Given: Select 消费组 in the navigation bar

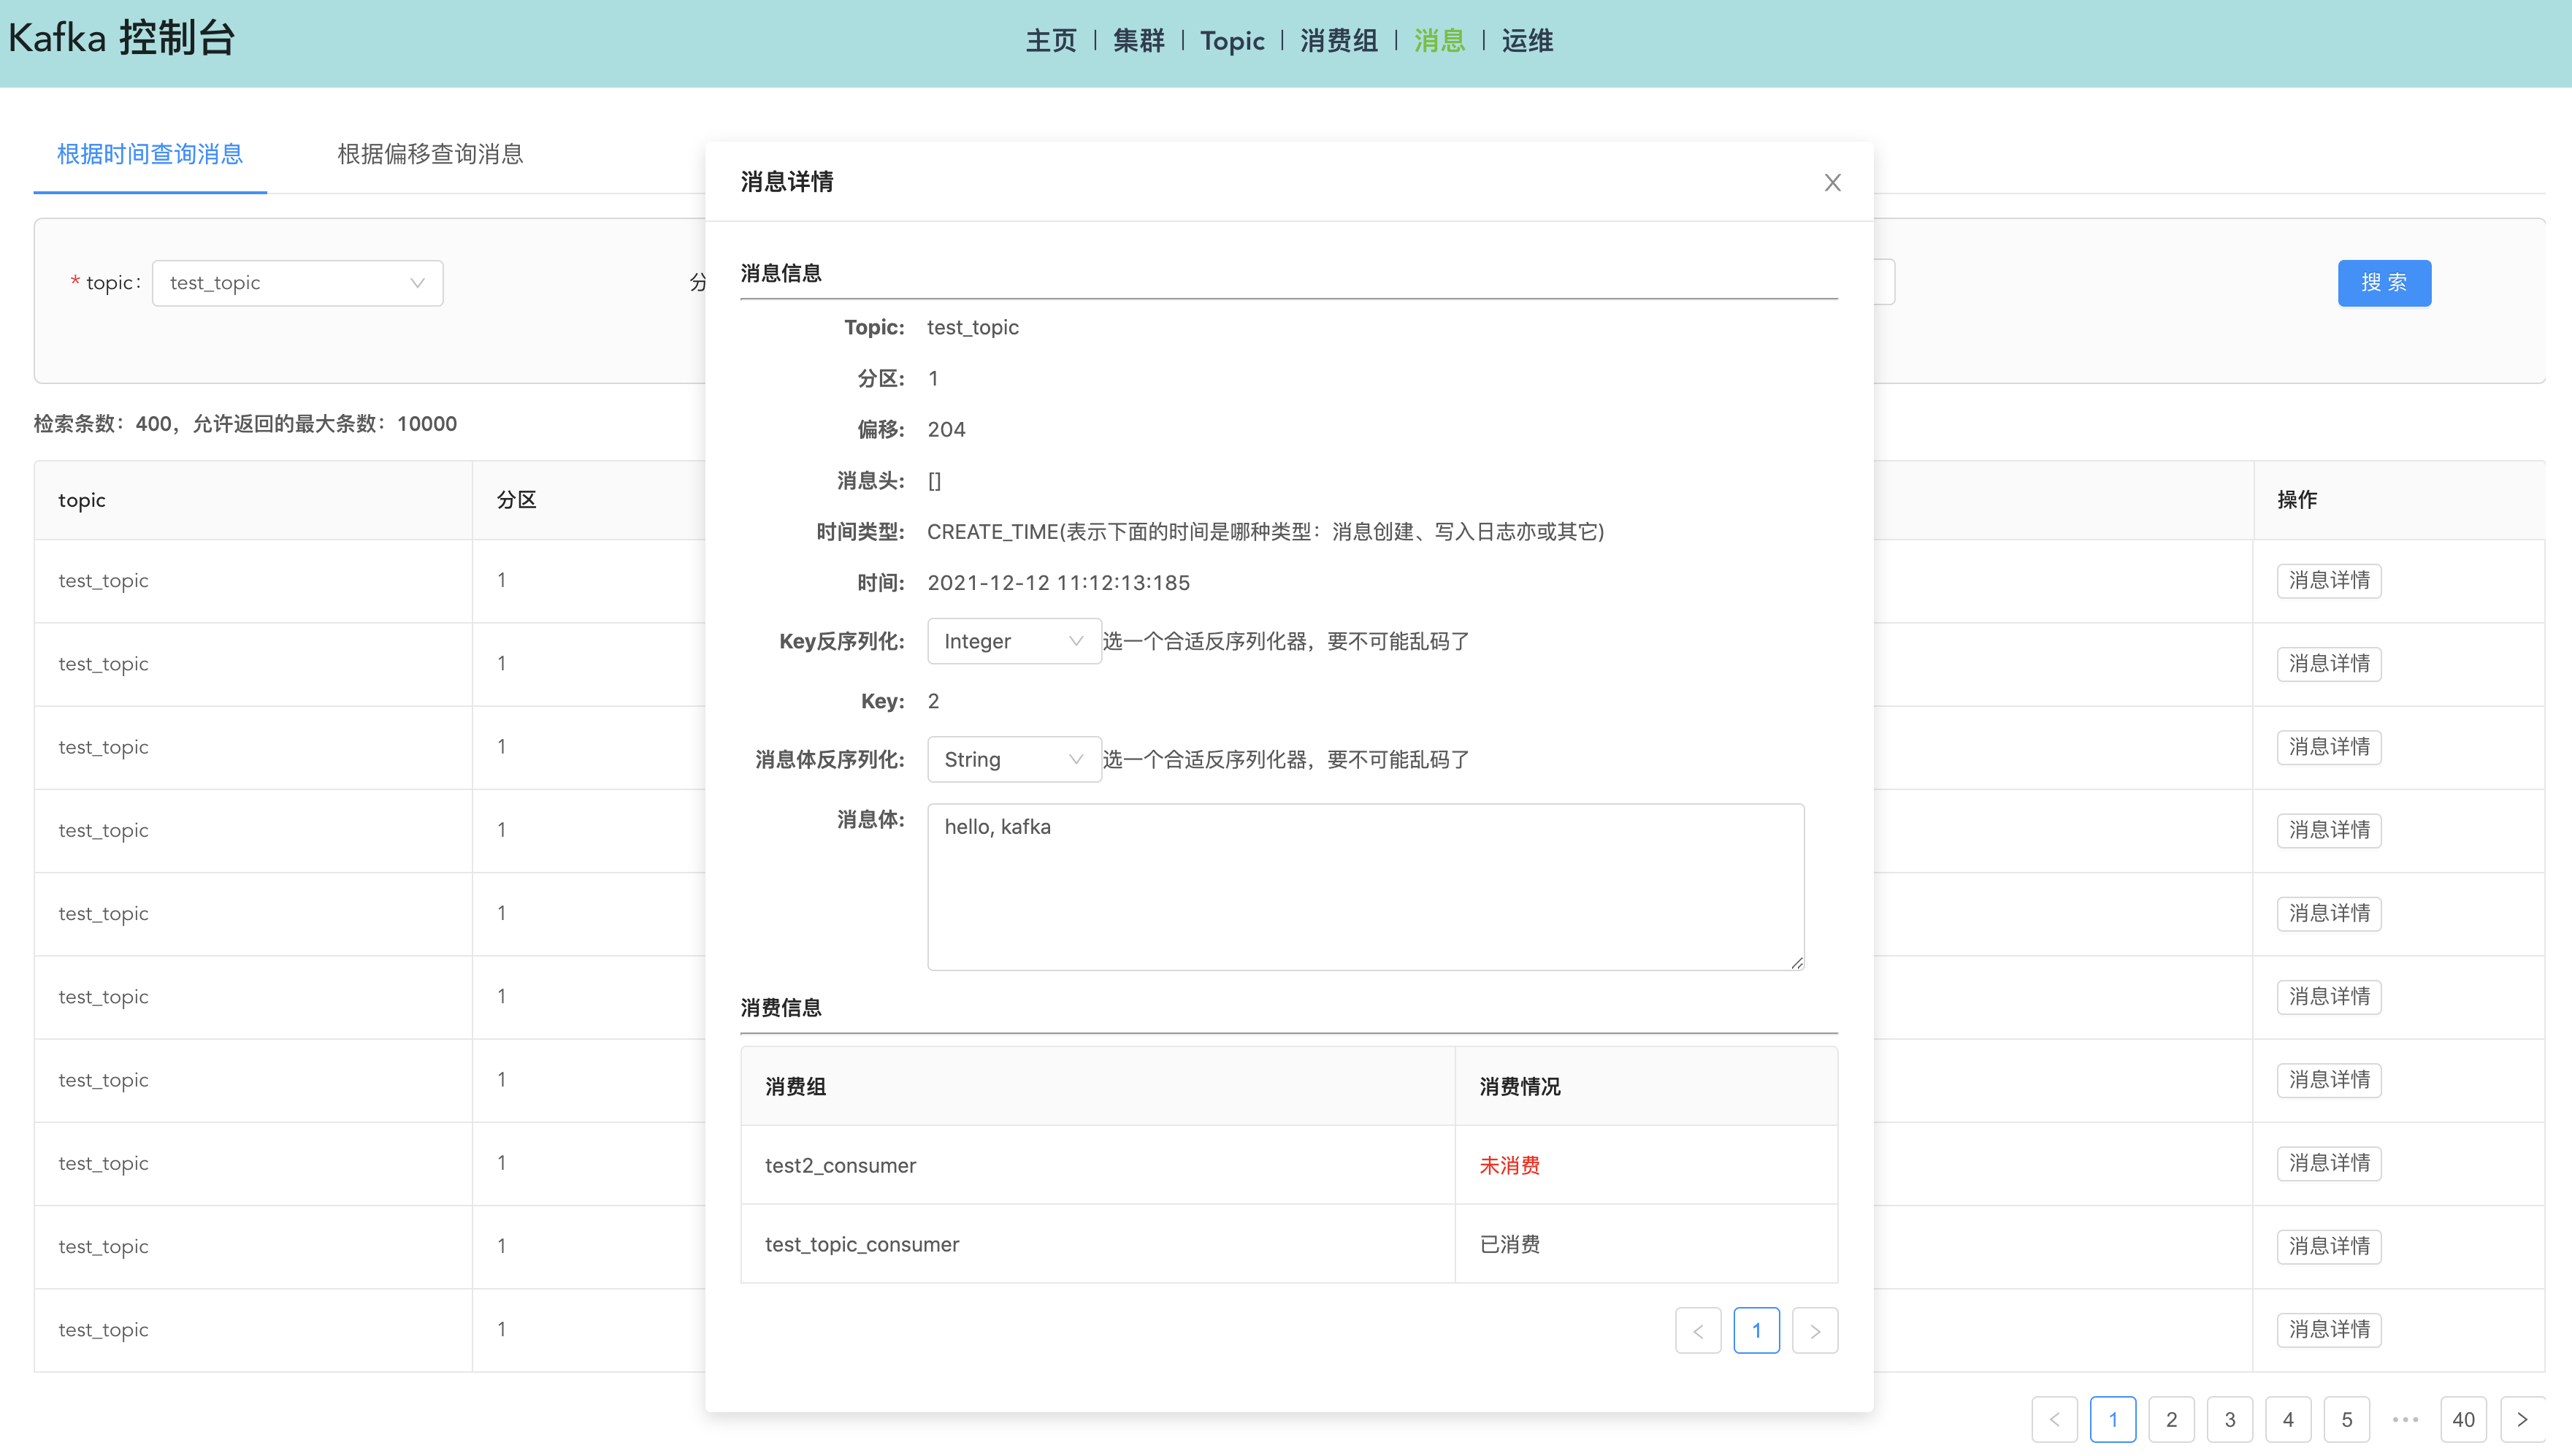Looking at the screenshot, I should coord(1339,41).
